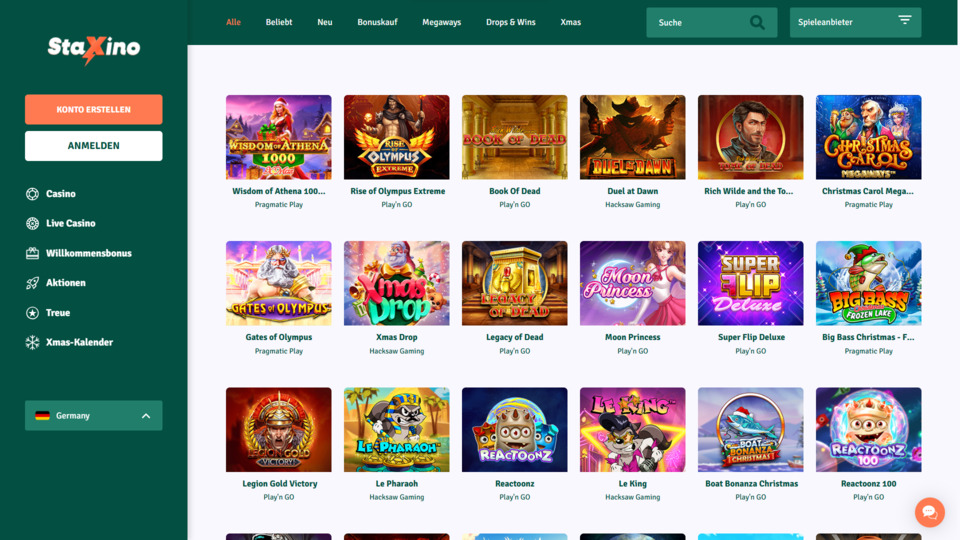This screenshot has width=960, height=540.
Task: Open the Drops & Wins category
Action: [511, 22]
